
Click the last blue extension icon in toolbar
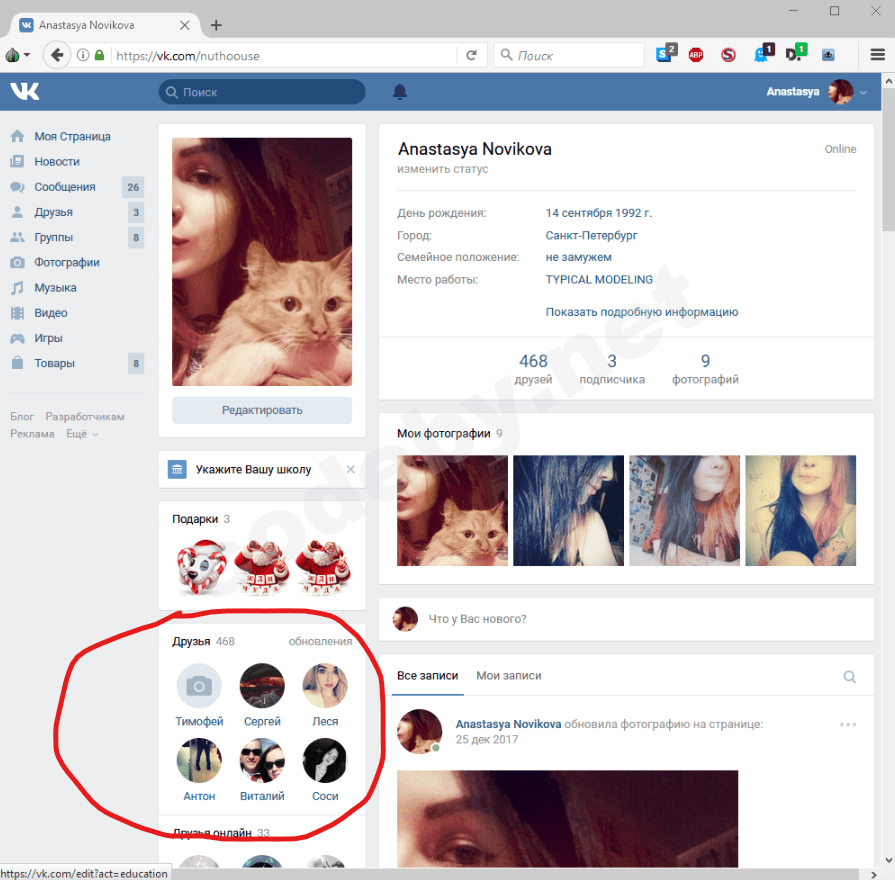[x=828, y=55]
